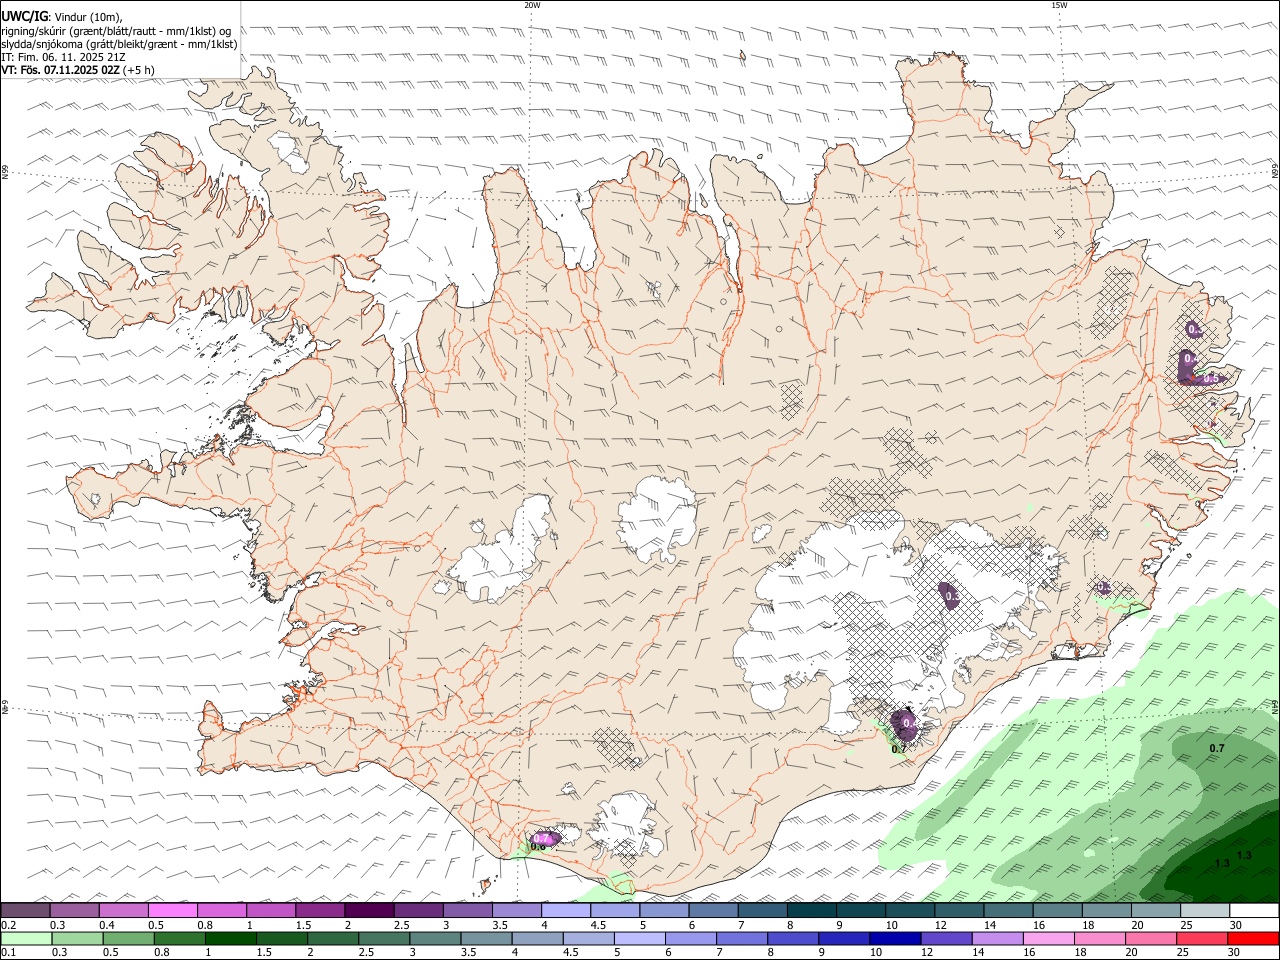Select the white 30 swatch on snow scale
1280x960 pixels.
(x=1254, y=910)
